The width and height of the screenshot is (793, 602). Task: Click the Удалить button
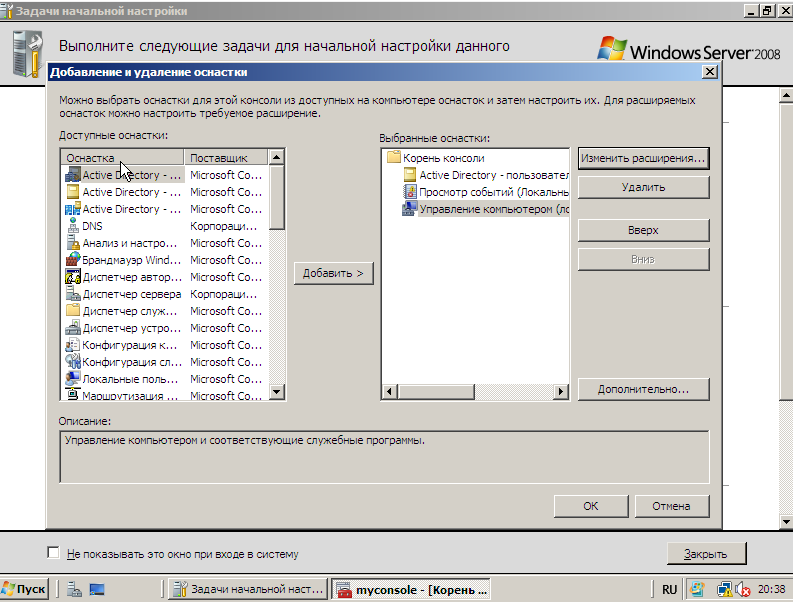[x=643, y=187]
